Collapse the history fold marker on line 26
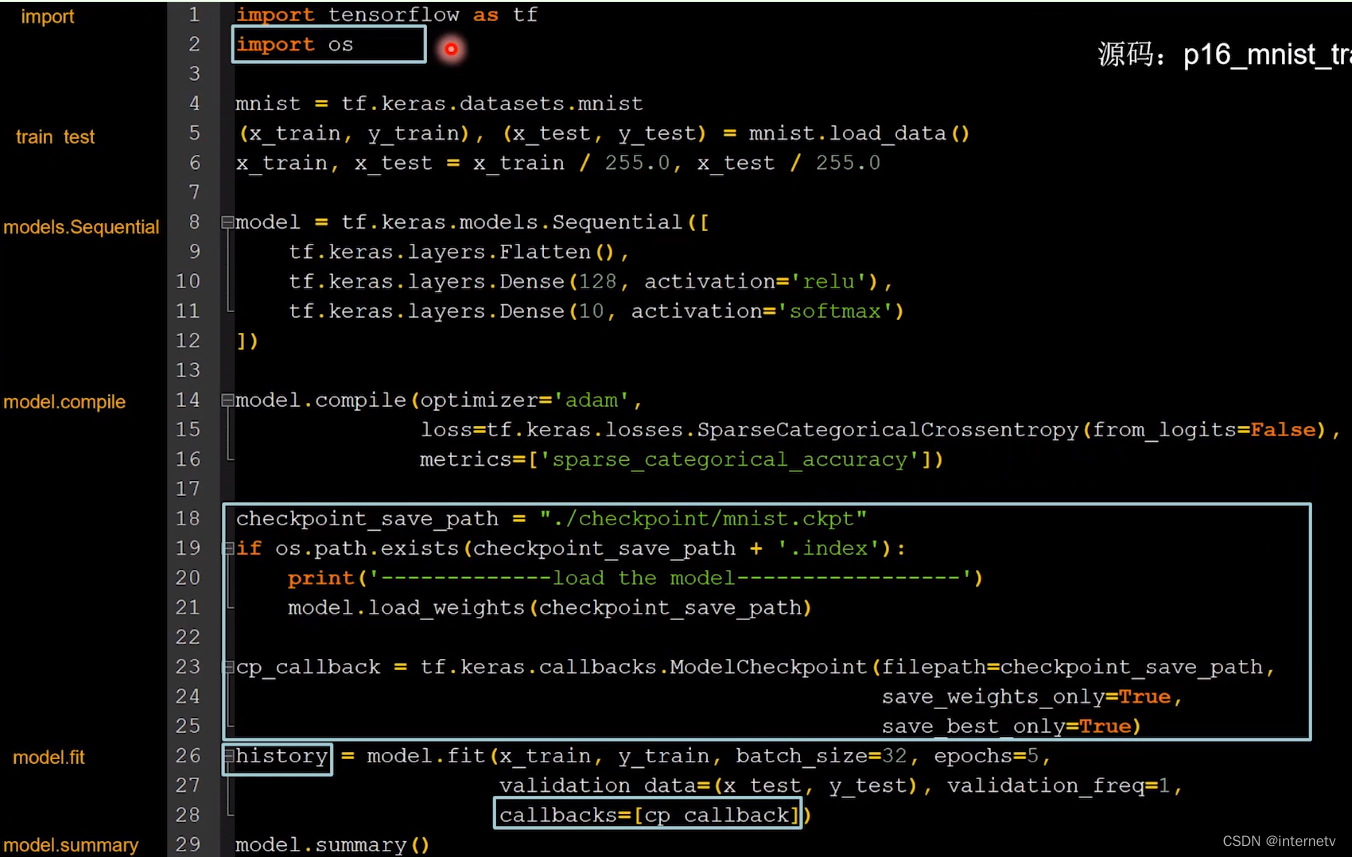 228,756
